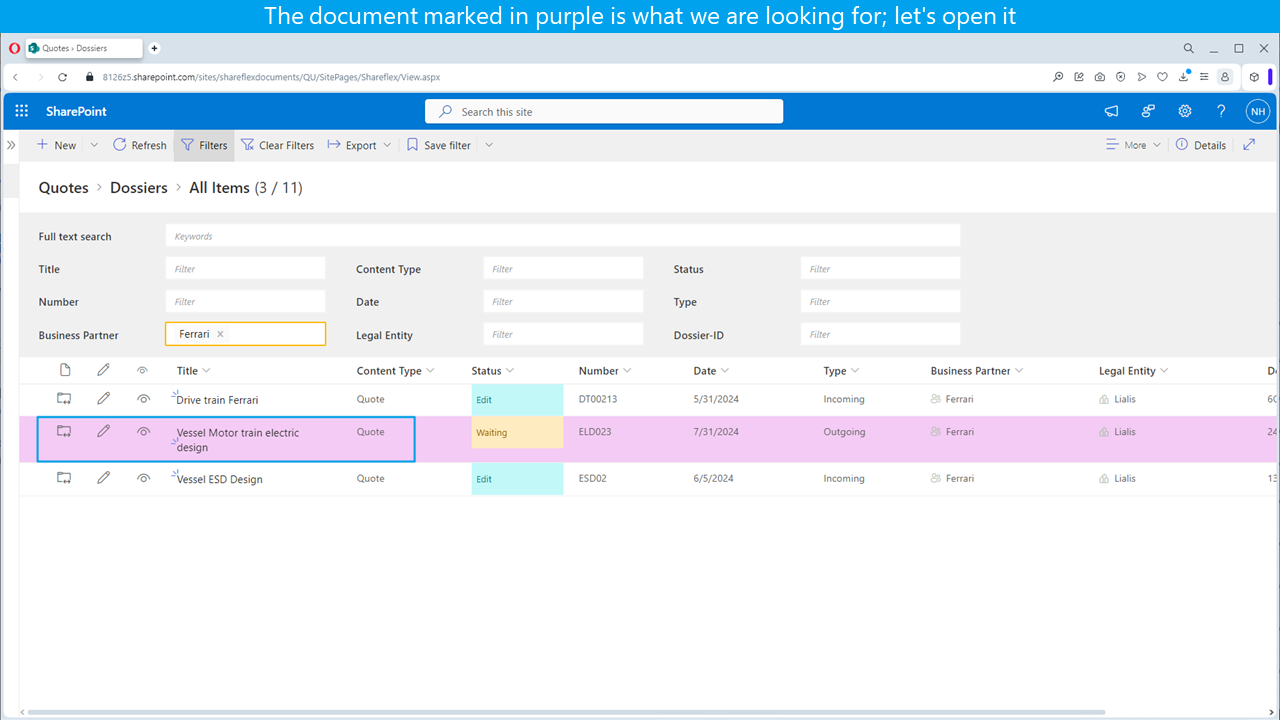Image resolution: width=1280 pixels, height=720 pixels.
Task: Open Number column header menu
Action: click(x=605, y=371)
